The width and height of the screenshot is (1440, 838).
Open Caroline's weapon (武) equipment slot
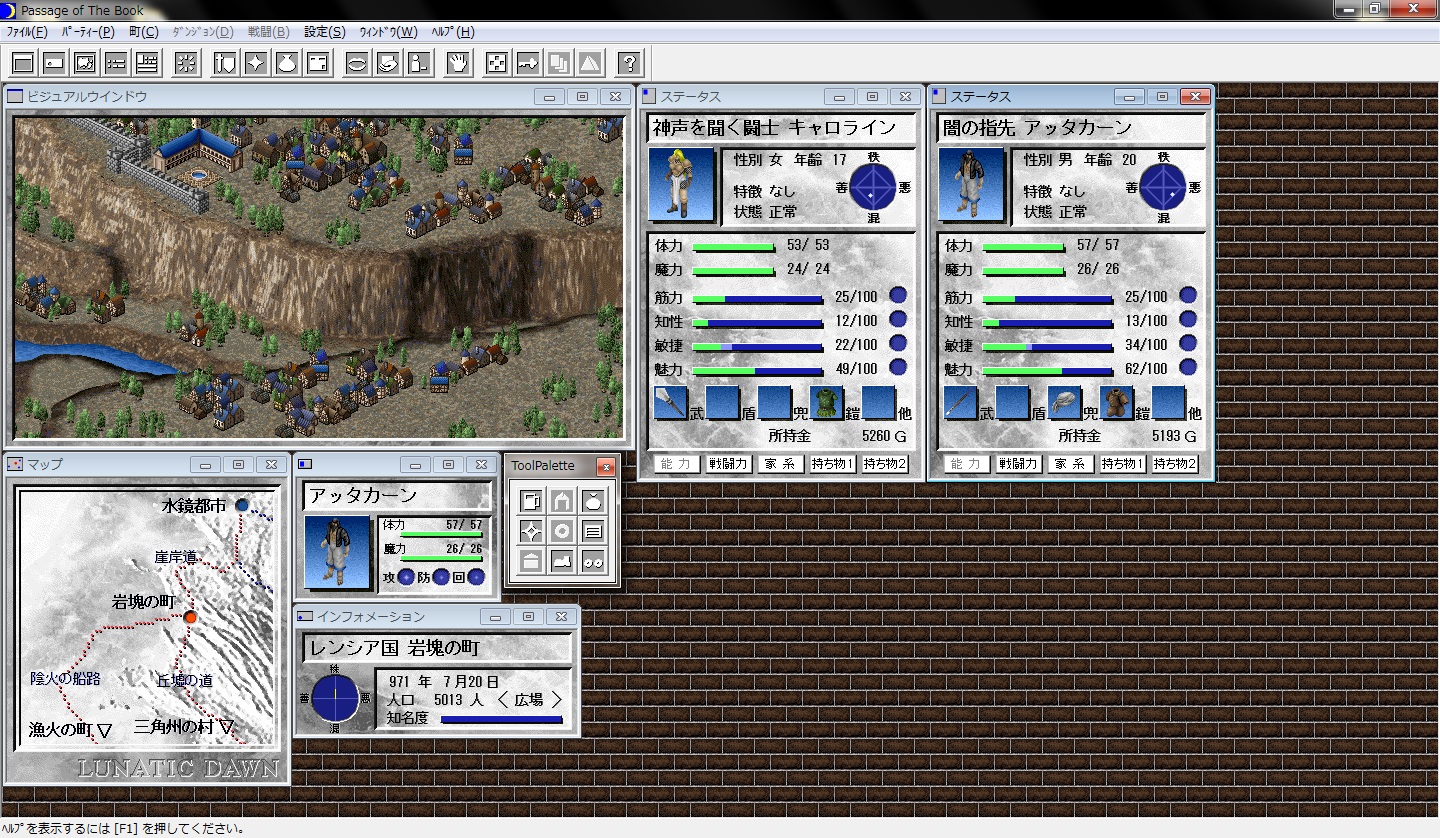tap(668, 403)
